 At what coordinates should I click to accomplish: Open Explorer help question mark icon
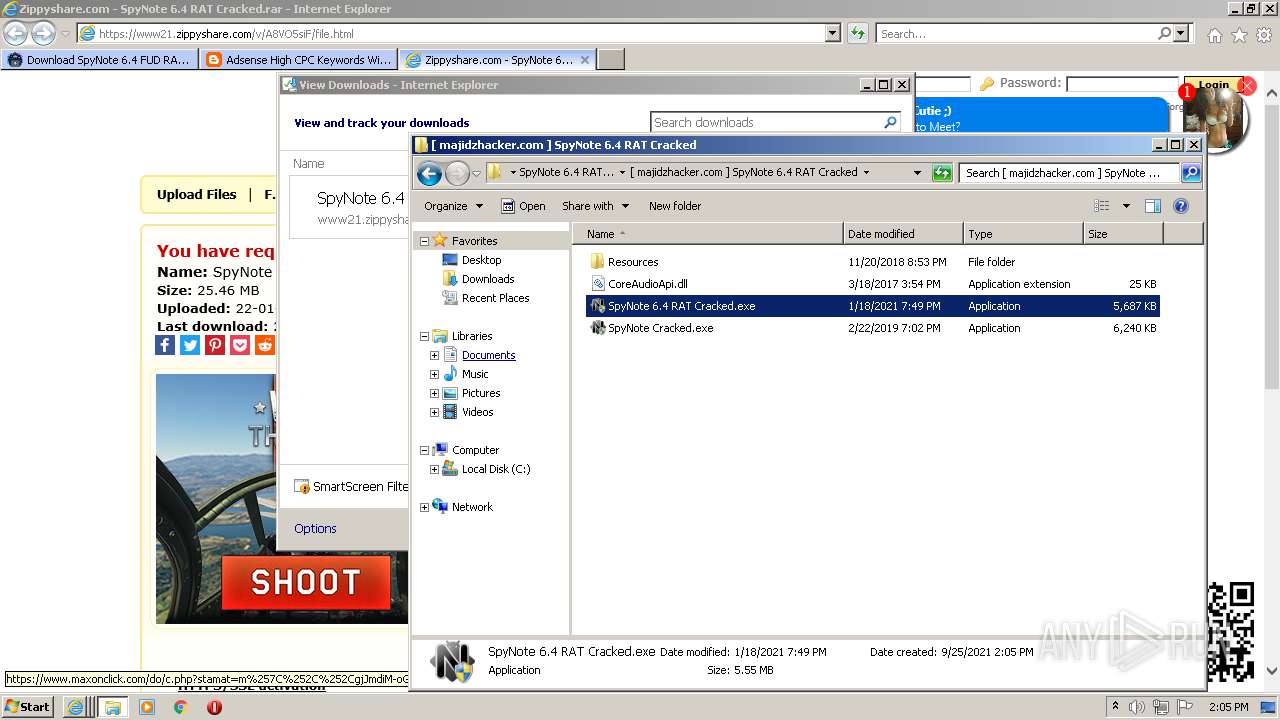1181,206
